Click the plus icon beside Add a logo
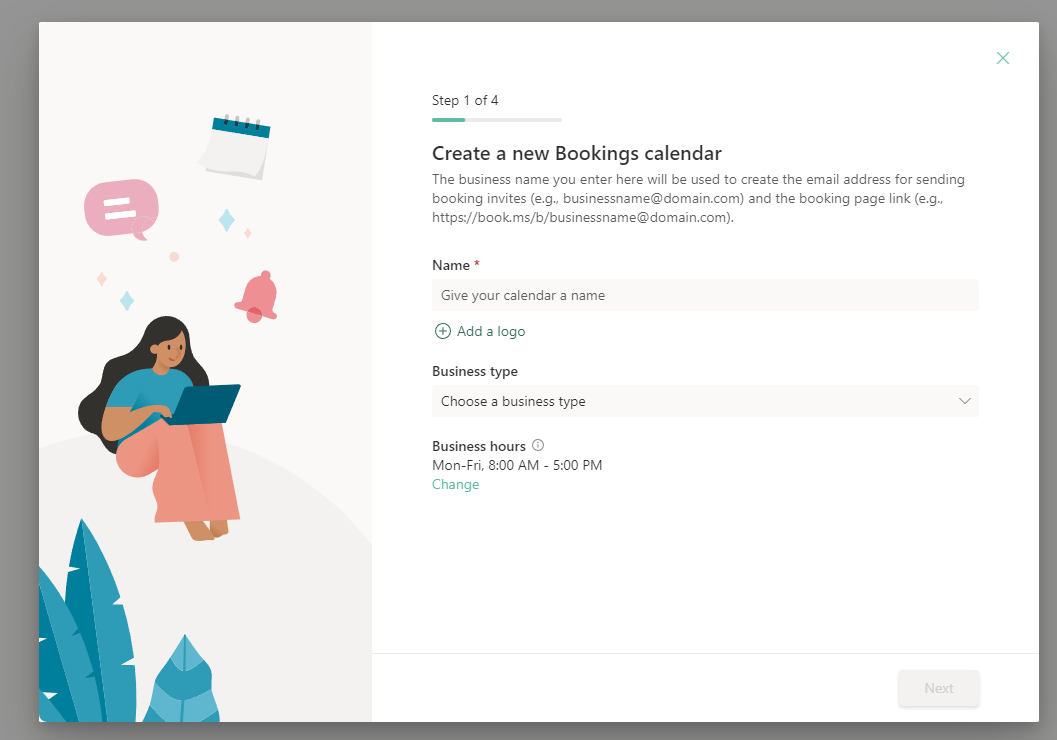 442,331
